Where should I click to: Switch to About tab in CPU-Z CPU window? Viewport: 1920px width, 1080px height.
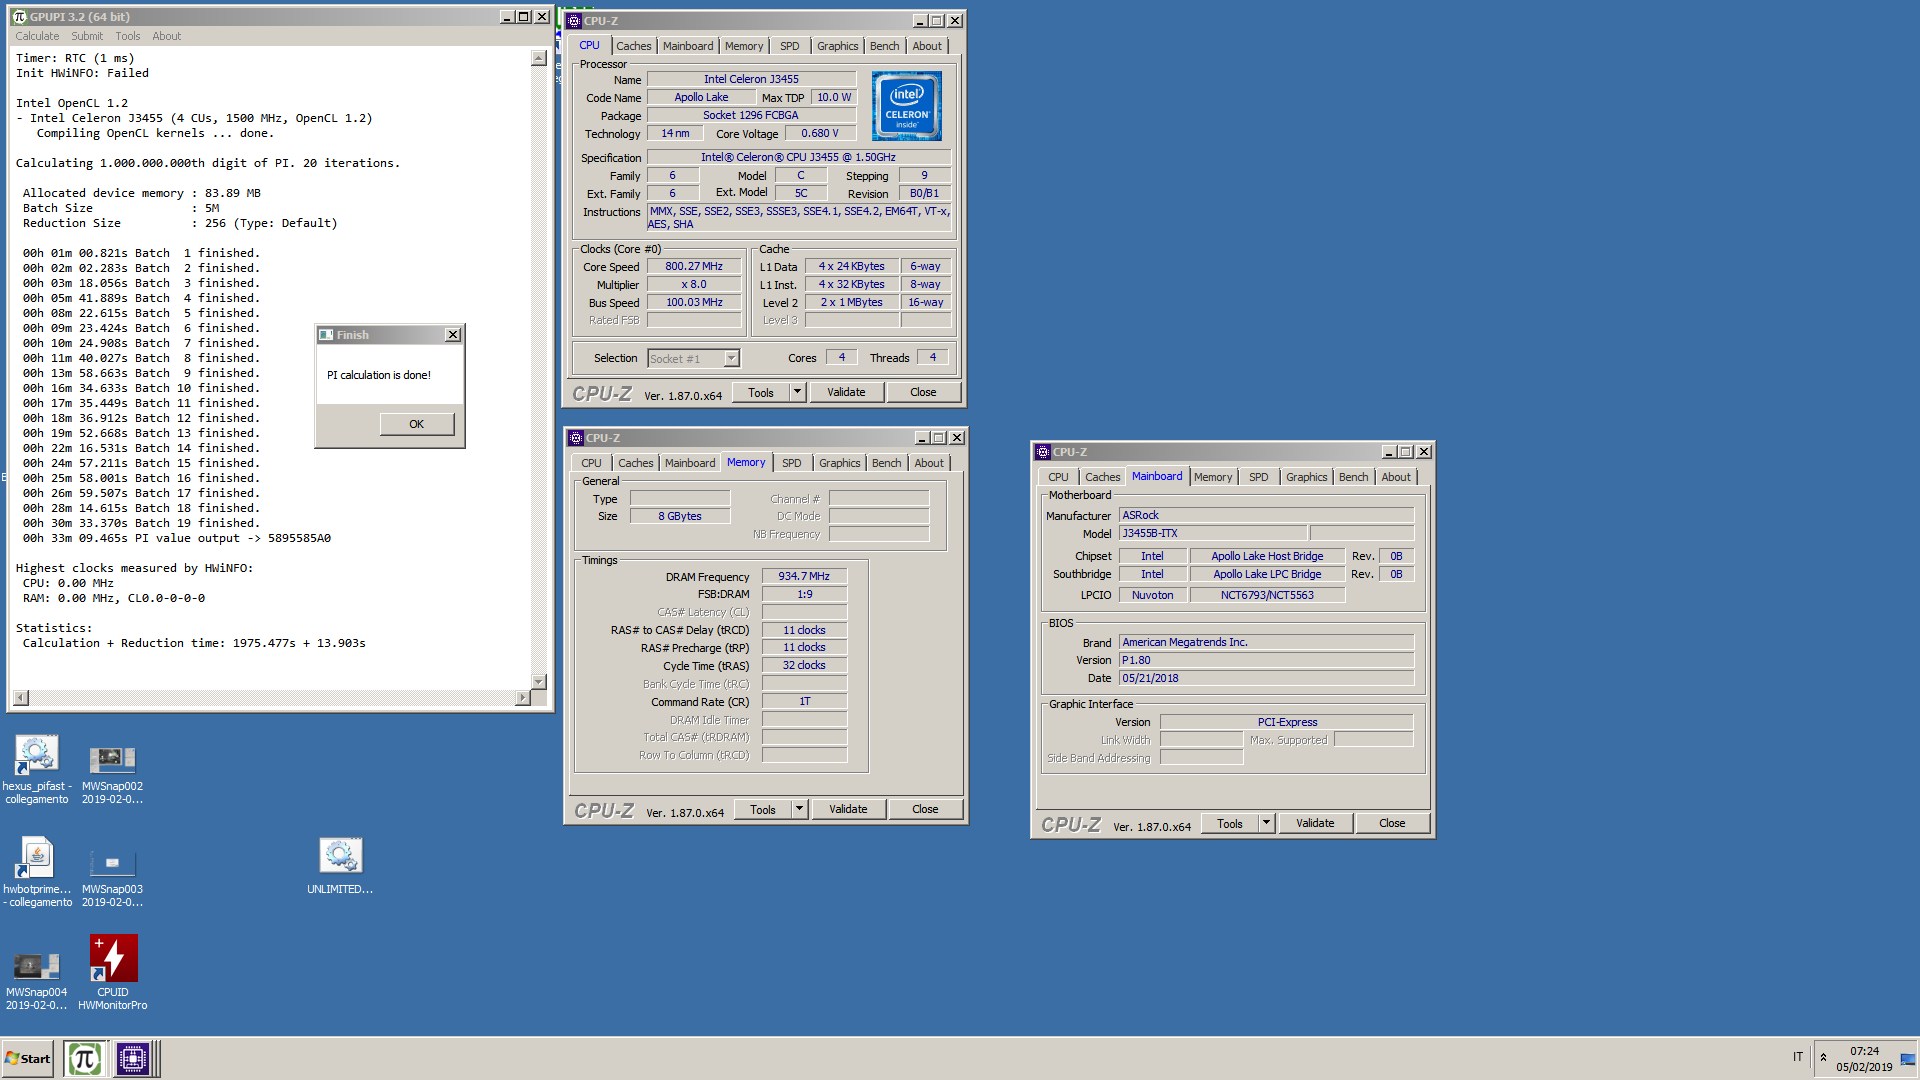[x=927, y=46]
